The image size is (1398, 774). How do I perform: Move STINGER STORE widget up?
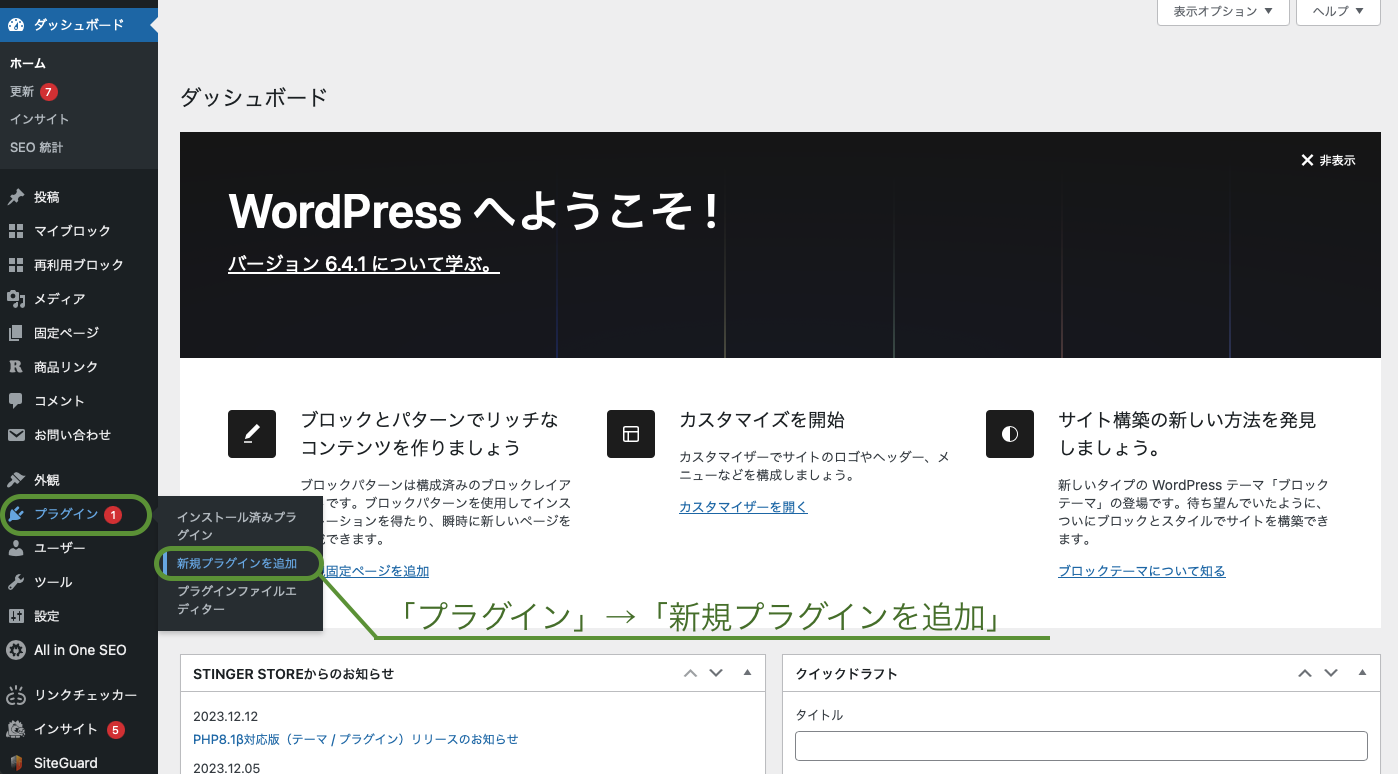click(690, 673)
